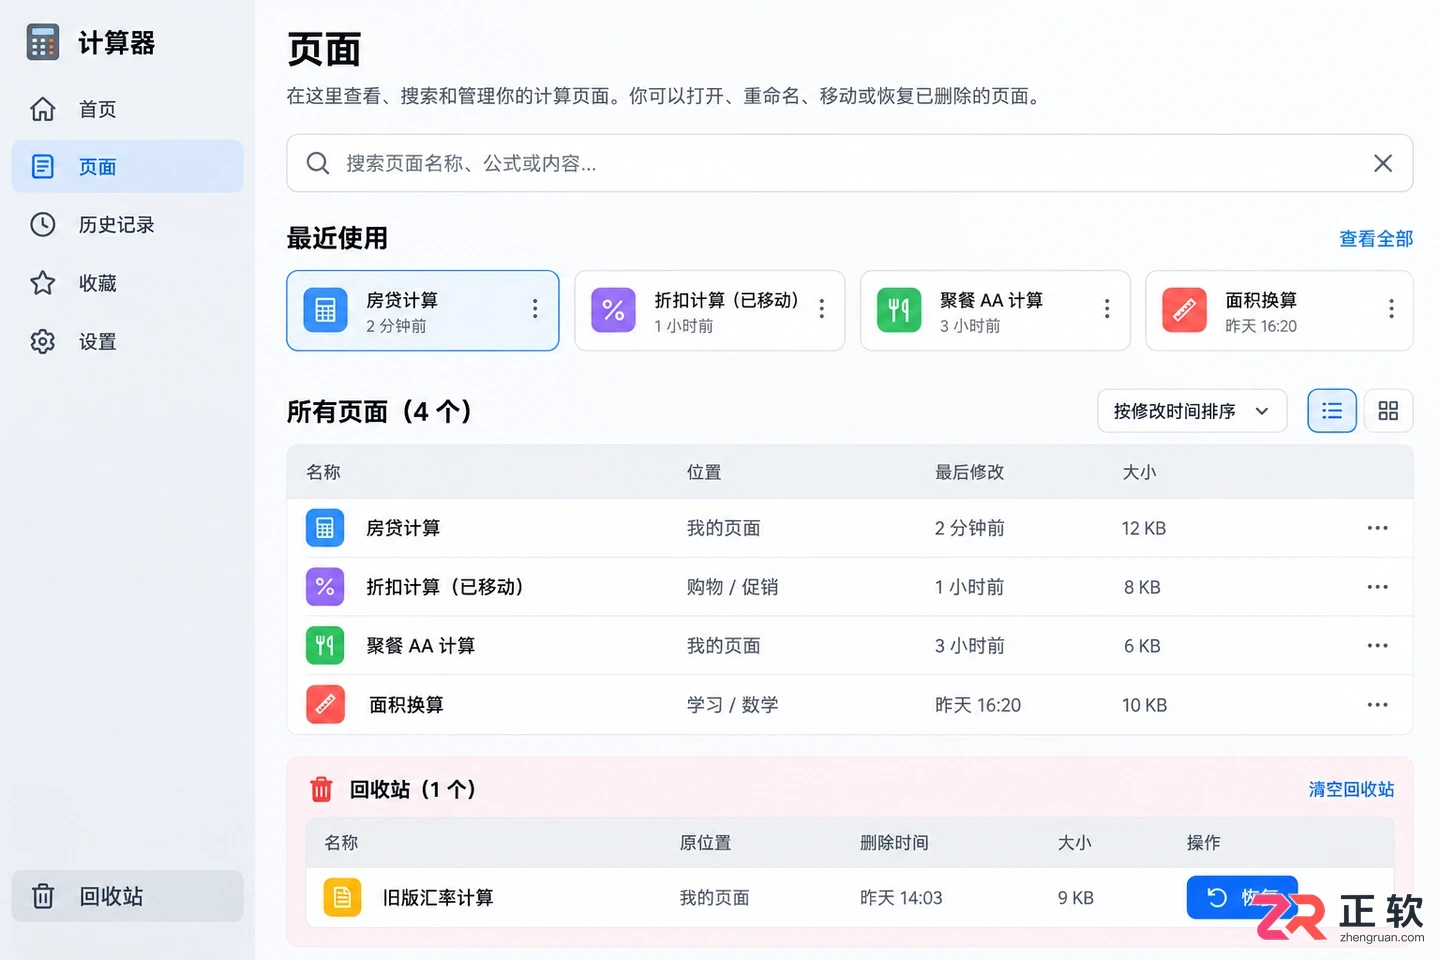Open 房贷计算 in the pages list
The height and width of the screenshot is (960, 1440).
(x=849, y=528)
